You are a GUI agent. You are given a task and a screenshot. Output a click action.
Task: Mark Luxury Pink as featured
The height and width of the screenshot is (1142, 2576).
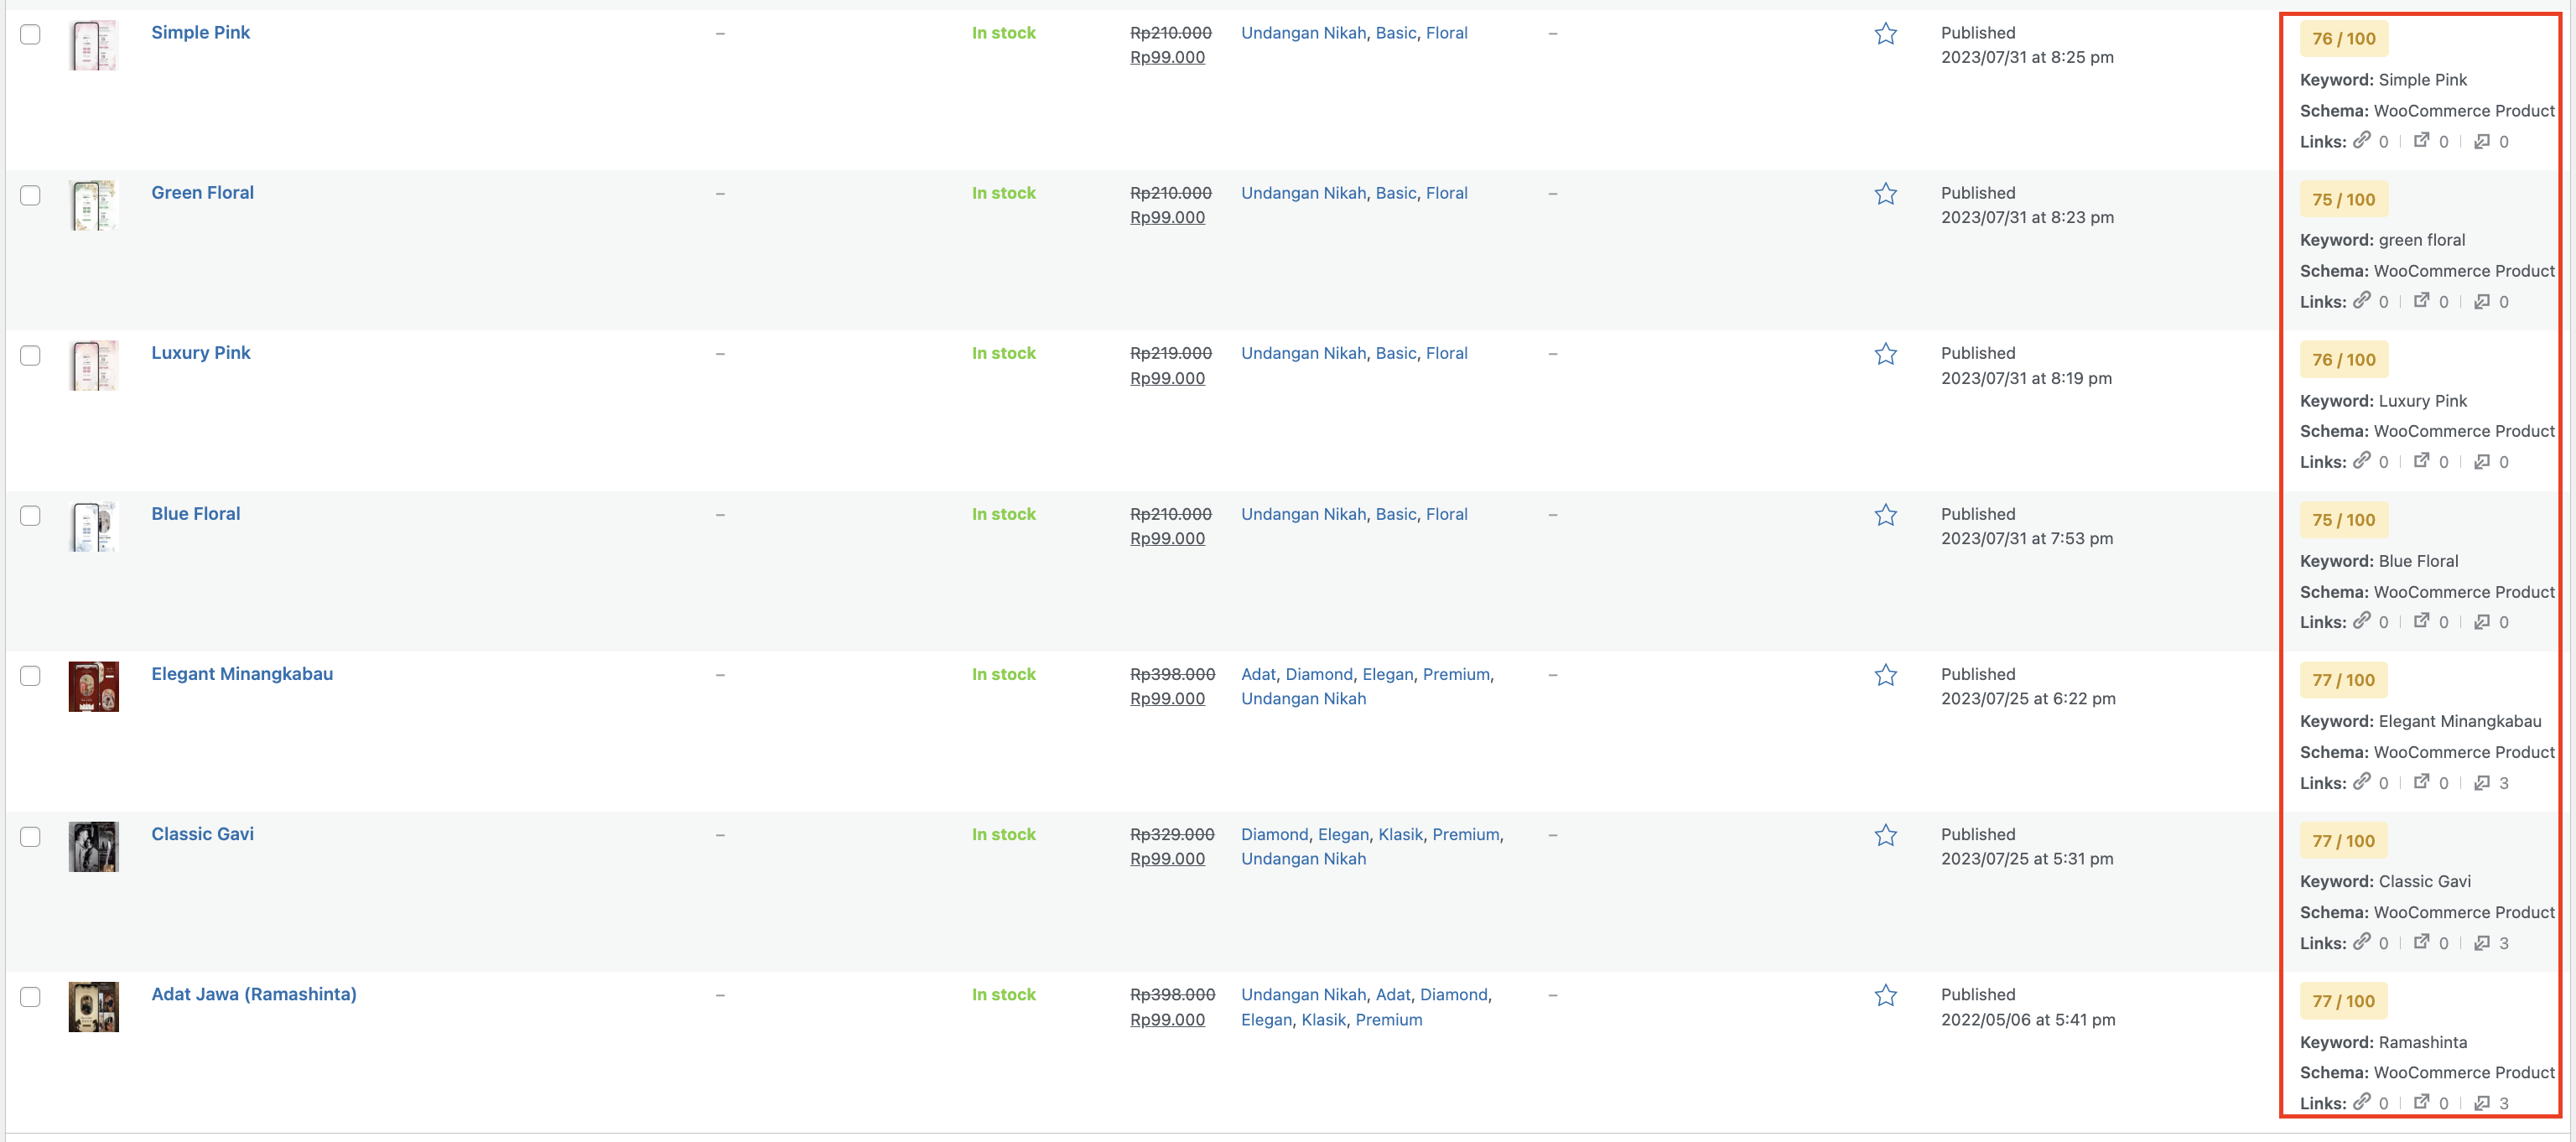[x=1885, y=354]
